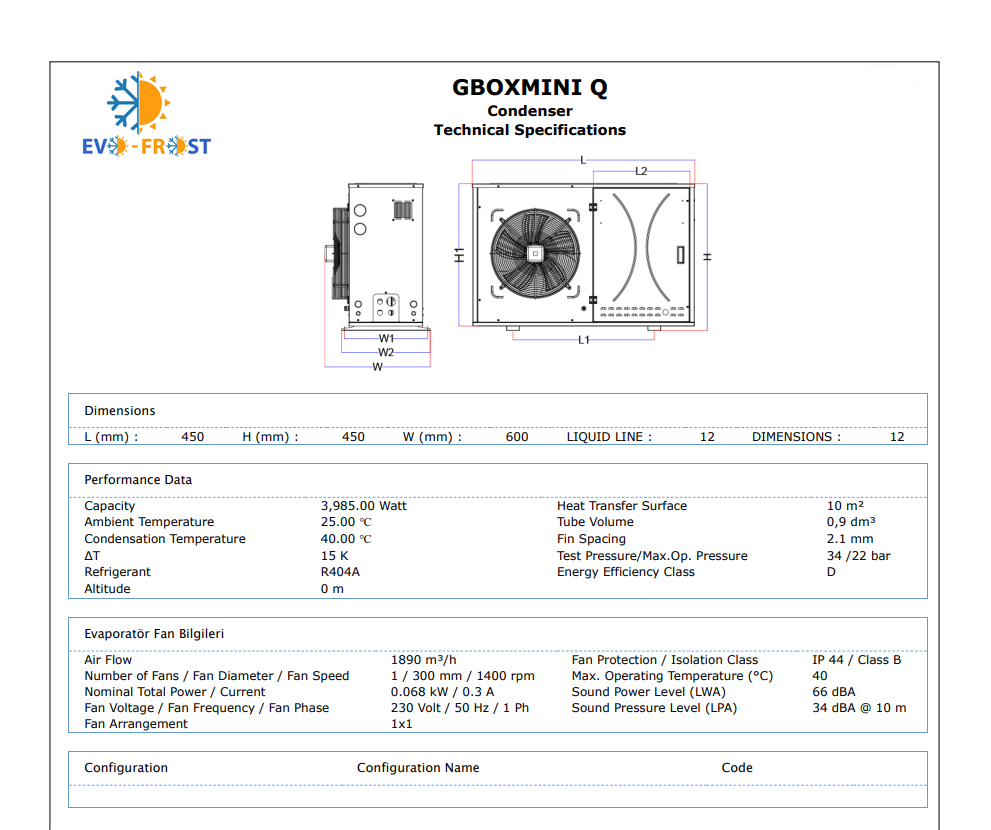Click the side-view condenser drawing

[x=377, y=257]
